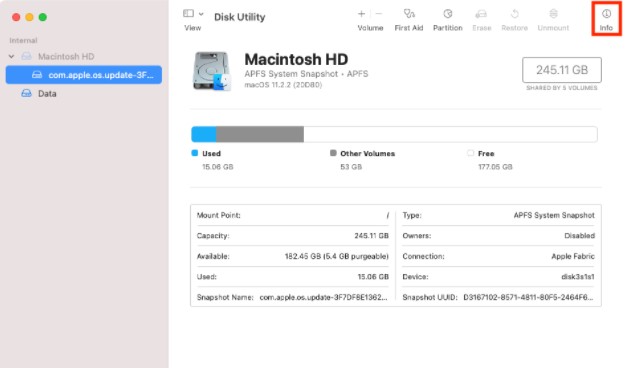Click the white Free legend swatch
This screenshot has height=368, width=636.
(x=471, y=153)
